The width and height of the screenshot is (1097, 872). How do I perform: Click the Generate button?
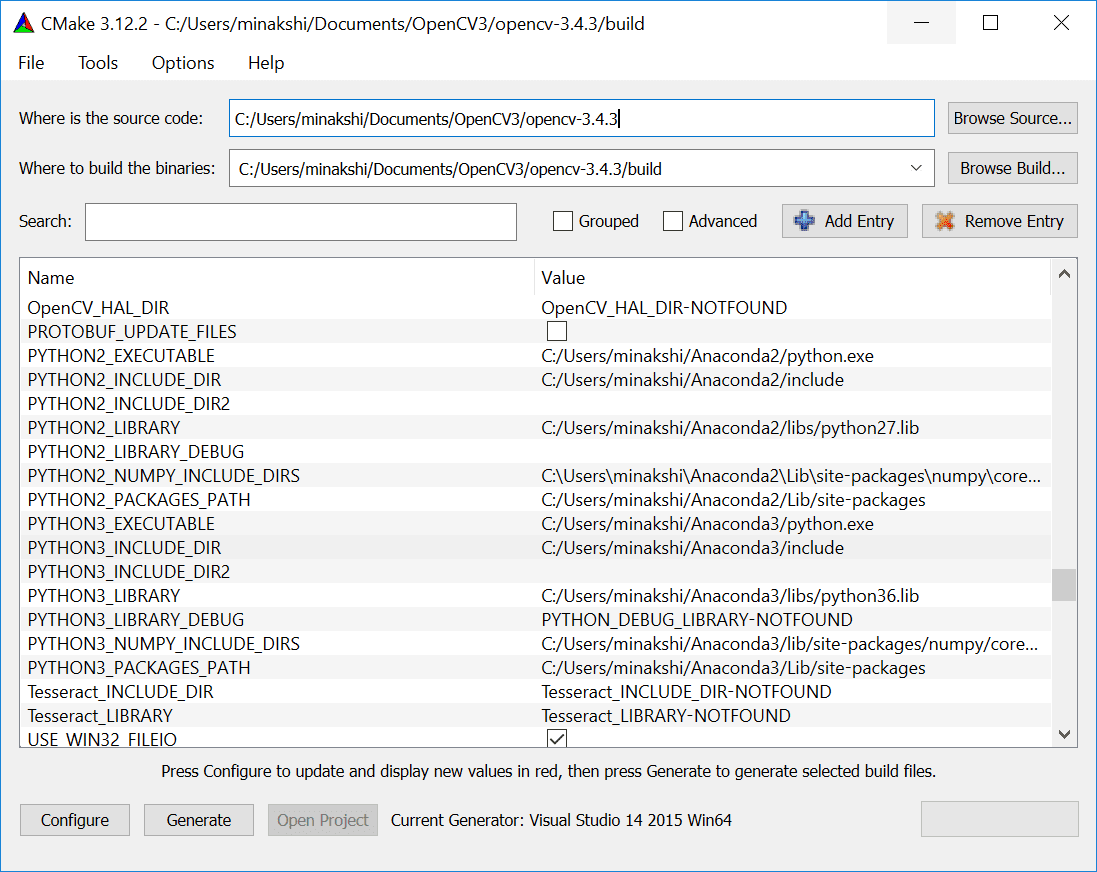pyautogui.click(x=199, y=820)
